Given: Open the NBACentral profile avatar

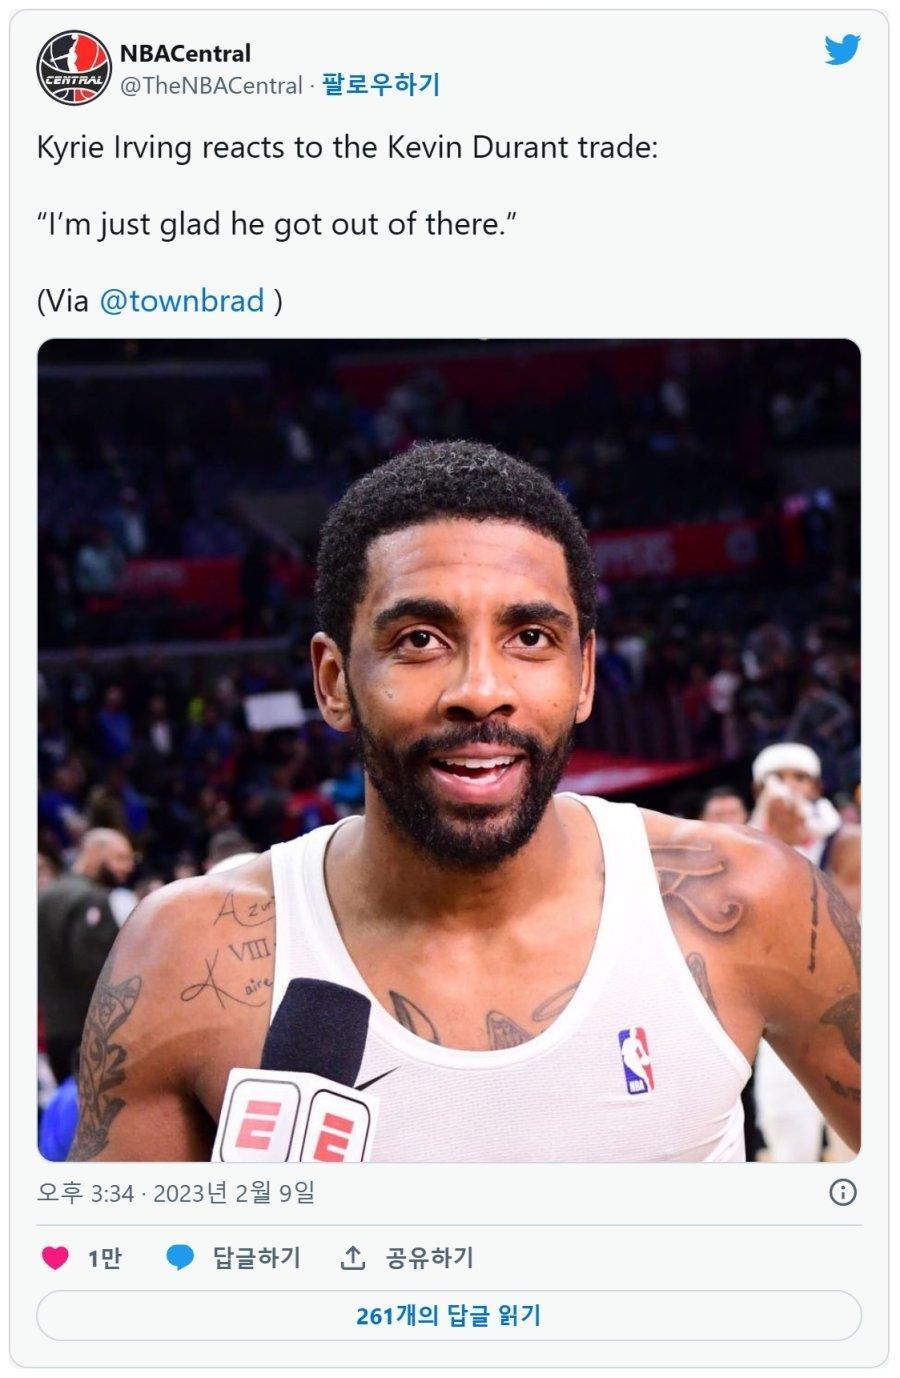Looking at the screenshot, I should pyautogui.click(x=73, y=68).
